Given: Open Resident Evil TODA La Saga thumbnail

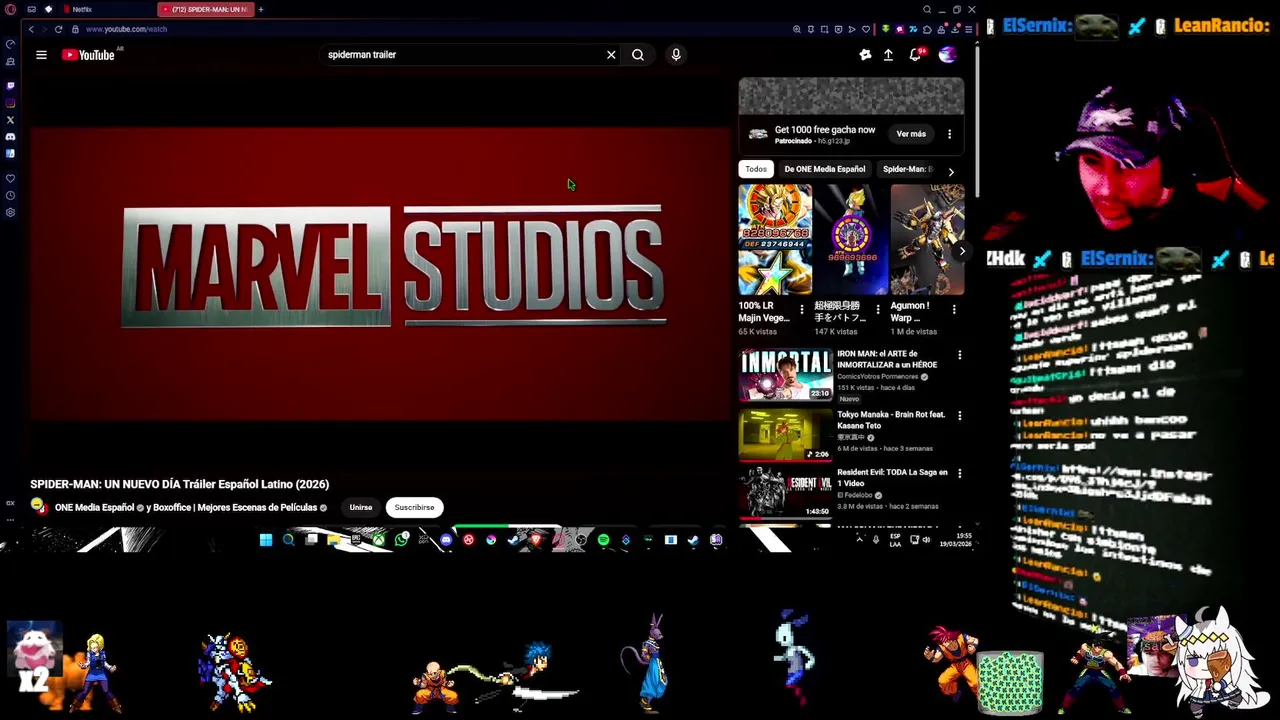Looking at the screenshot, I should [785, 492].
